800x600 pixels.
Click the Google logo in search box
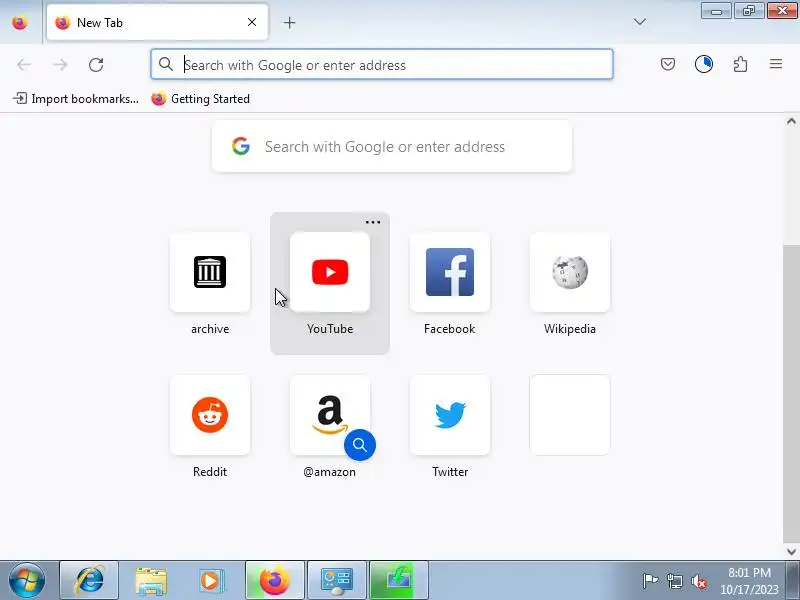pos(241,146)
